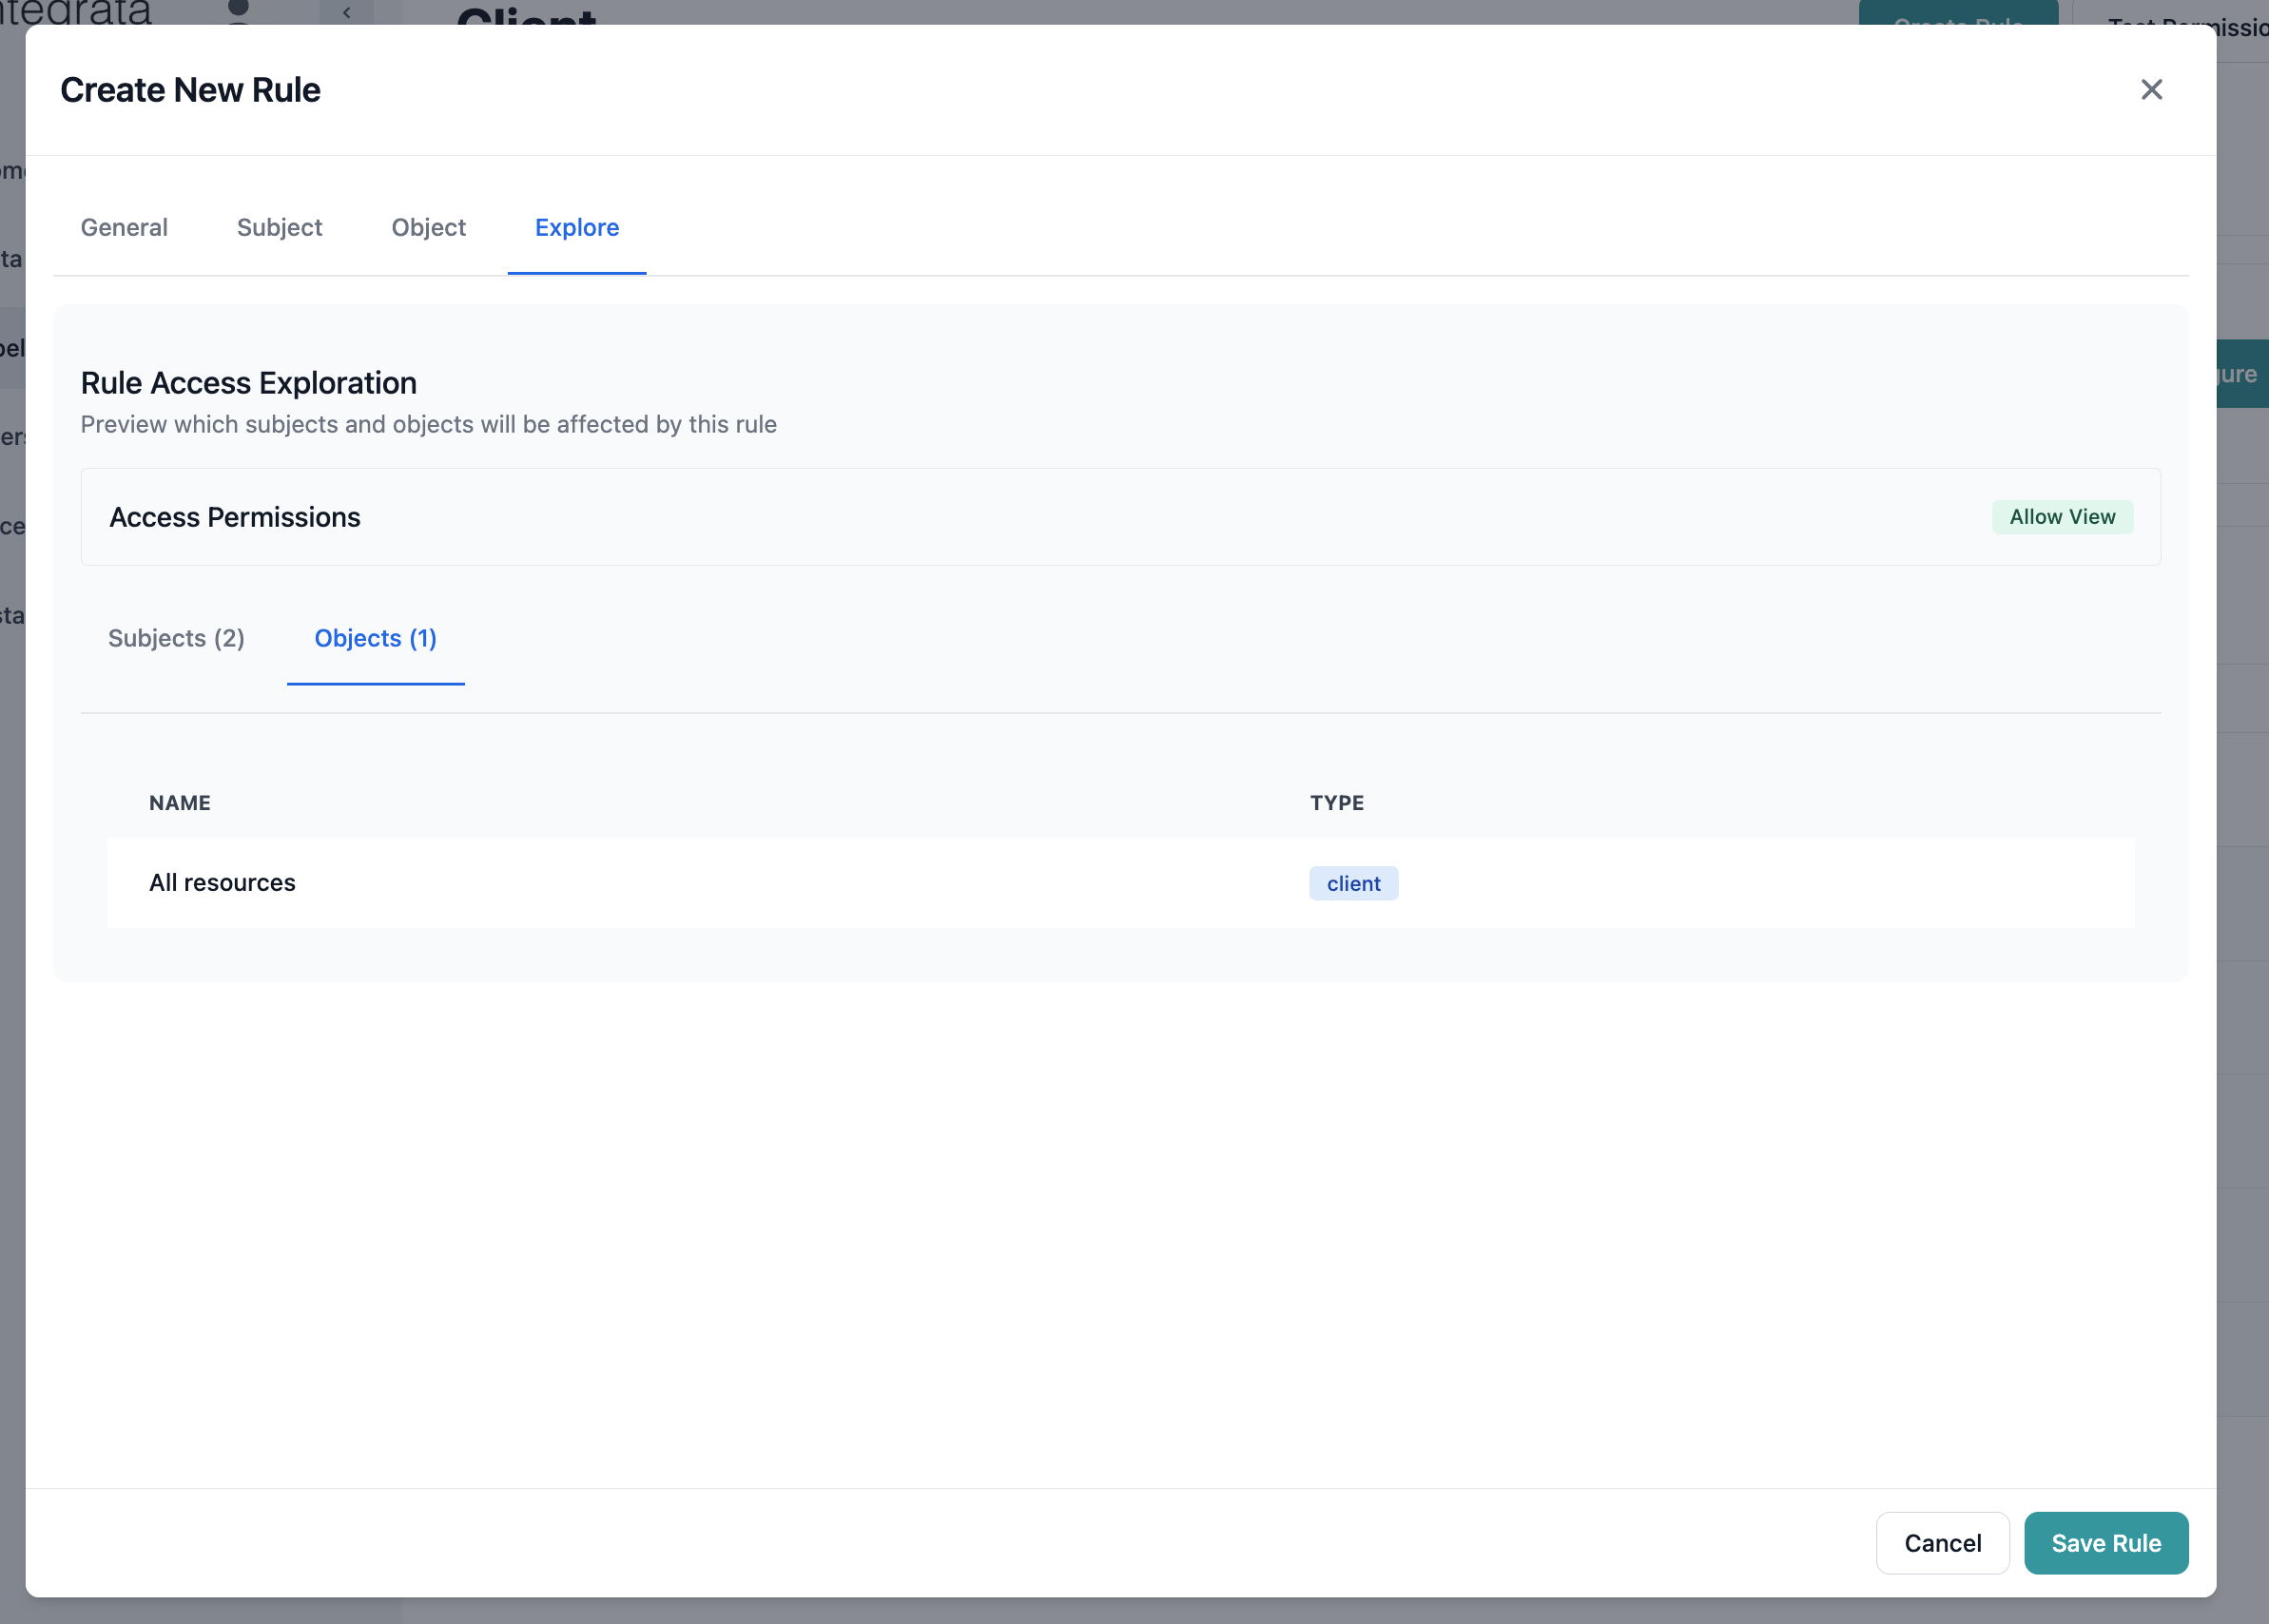Image resolution: width=2269 pixels, height=1624 pixels.
Task: Switch to the General tab
Action: 123,227
